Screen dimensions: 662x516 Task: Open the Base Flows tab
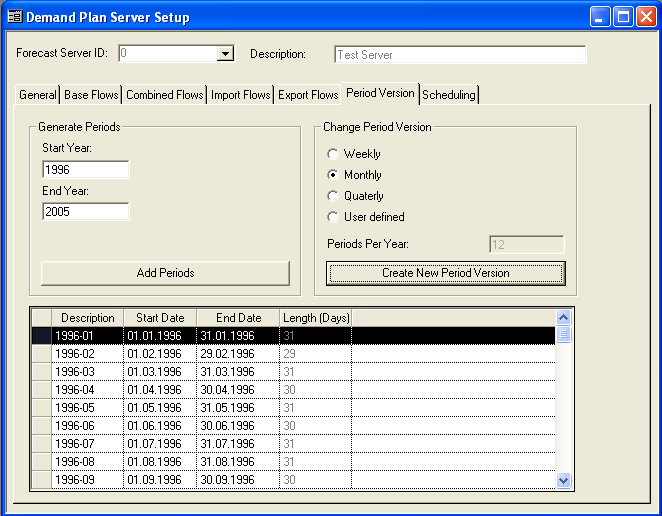pos(91,95)
